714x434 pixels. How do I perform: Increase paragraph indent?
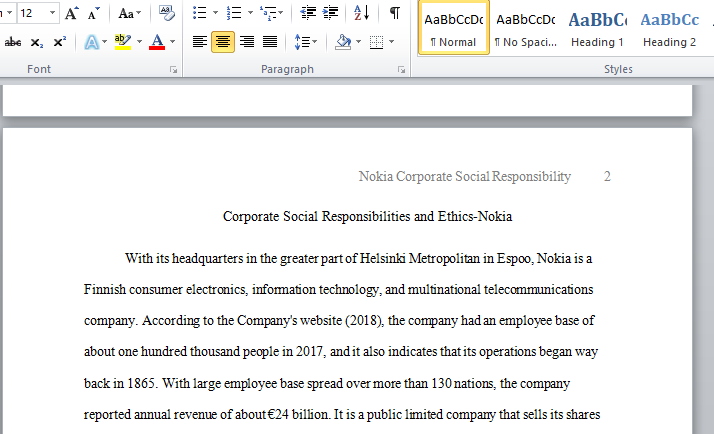(331, 13)
